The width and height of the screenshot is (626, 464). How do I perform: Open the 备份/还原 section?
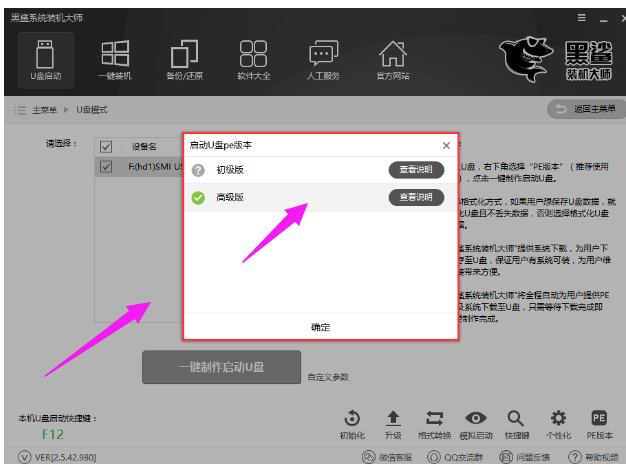[x=184, y=59]
